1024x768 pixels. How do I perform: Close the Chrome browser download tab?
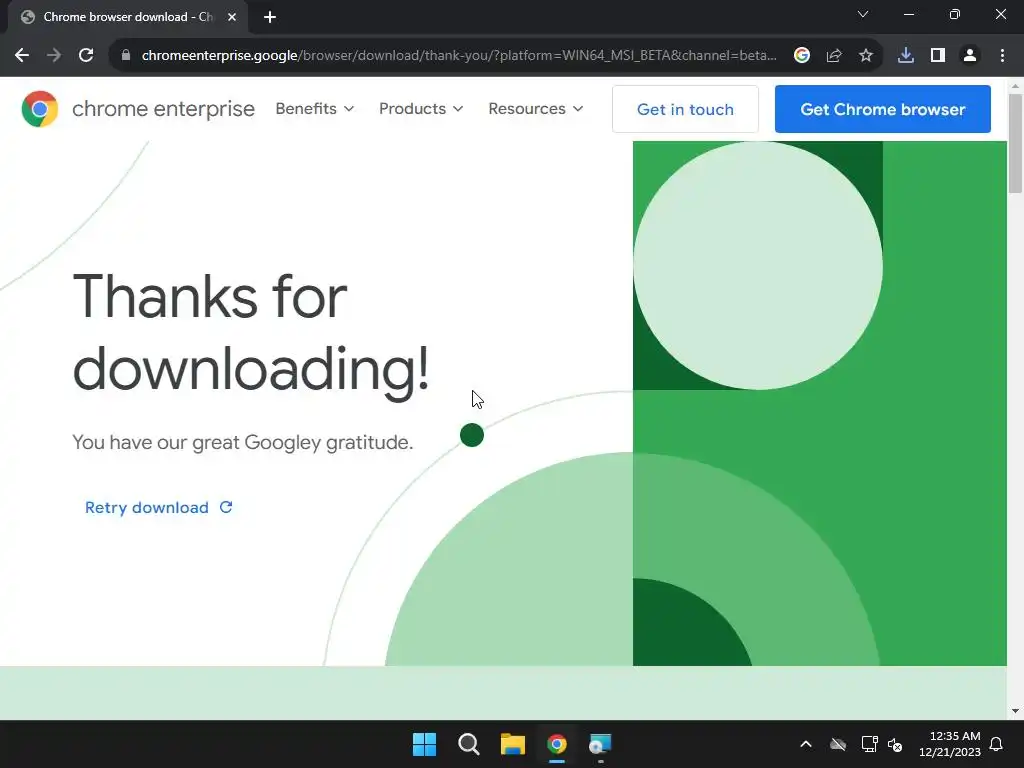tap(232, 17)
